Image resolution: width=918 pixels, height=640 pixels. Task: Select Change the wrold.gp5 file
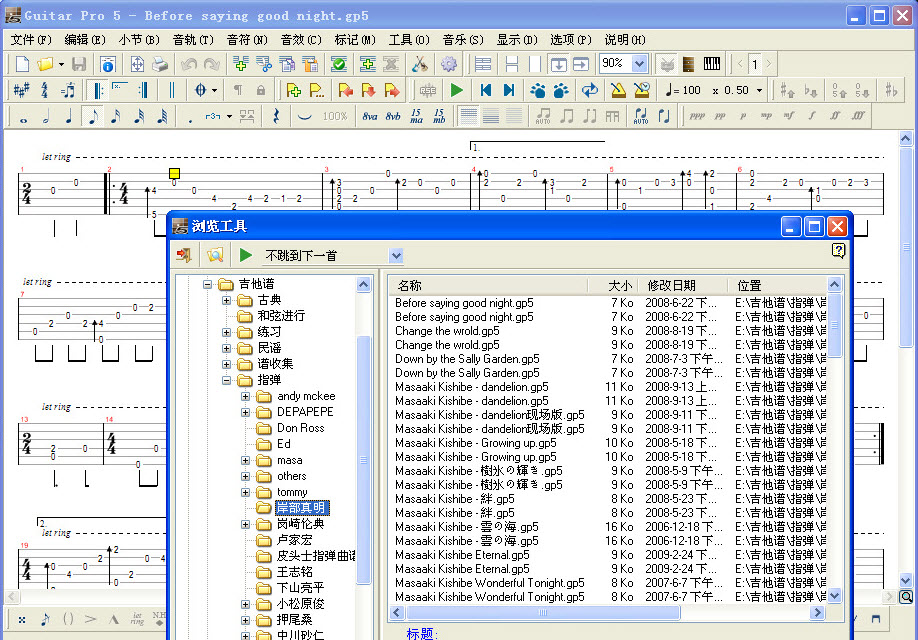pos(447,331)
